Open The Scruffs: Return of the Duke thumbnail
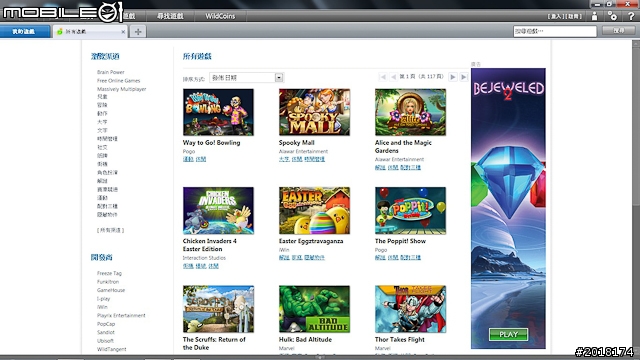The image size is (640, 360). point(218,309)
